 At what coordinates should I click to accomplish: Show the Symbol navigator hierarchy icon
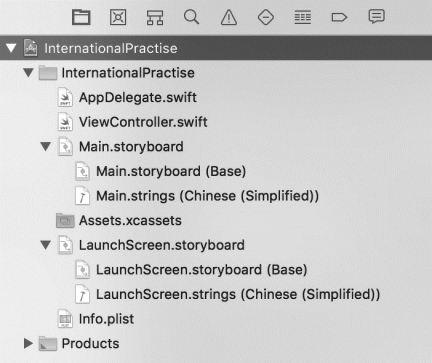click(x=155, y=17)
